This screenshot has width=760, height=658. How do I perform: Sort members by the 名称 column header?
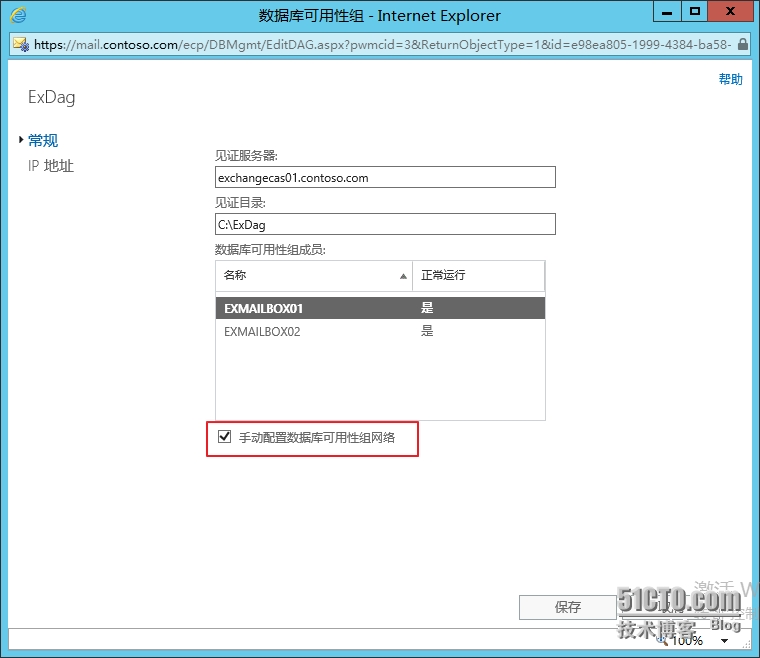click(x=300, y=275)
